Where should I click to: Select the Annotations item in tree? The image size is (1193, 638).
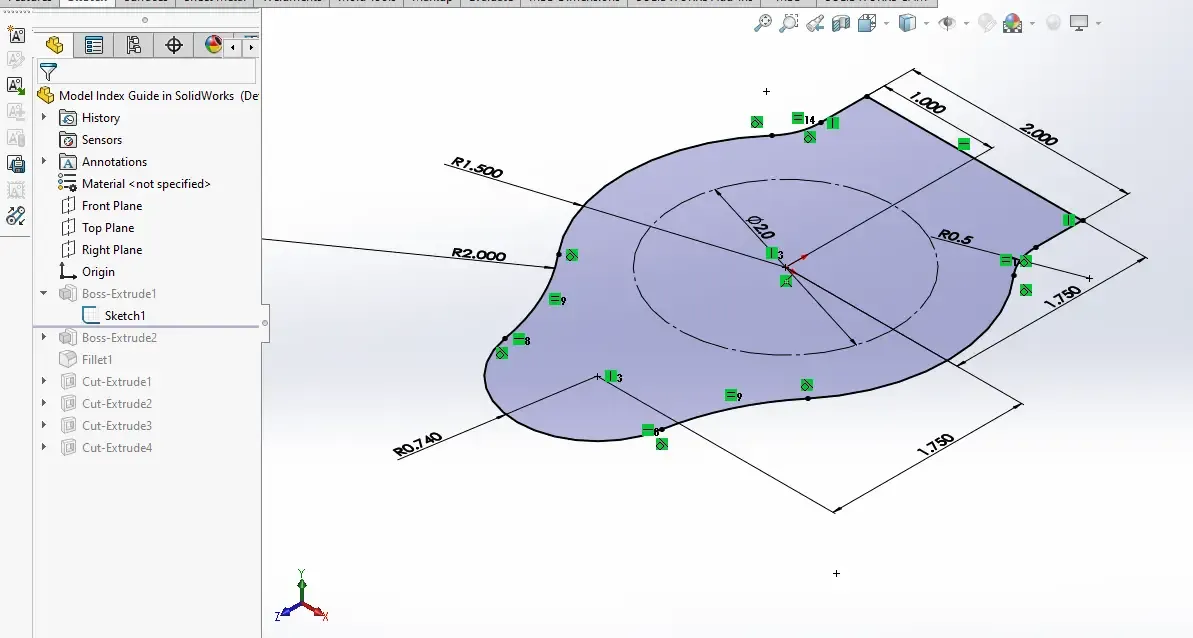click(x=103, y=162)
